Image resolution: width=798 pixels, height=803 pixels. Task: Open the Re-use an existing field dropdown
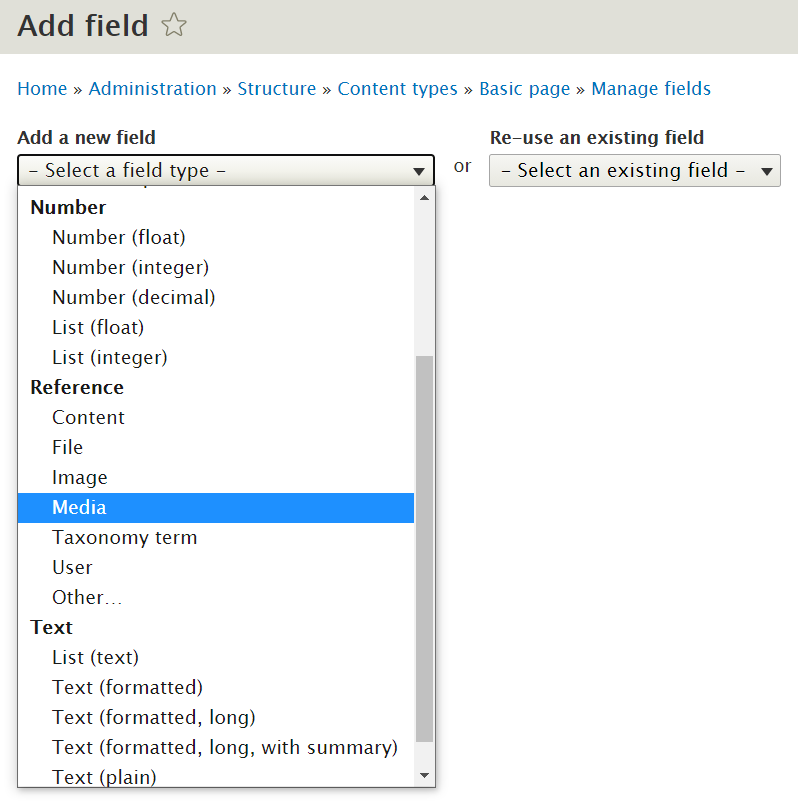point(634,171)
